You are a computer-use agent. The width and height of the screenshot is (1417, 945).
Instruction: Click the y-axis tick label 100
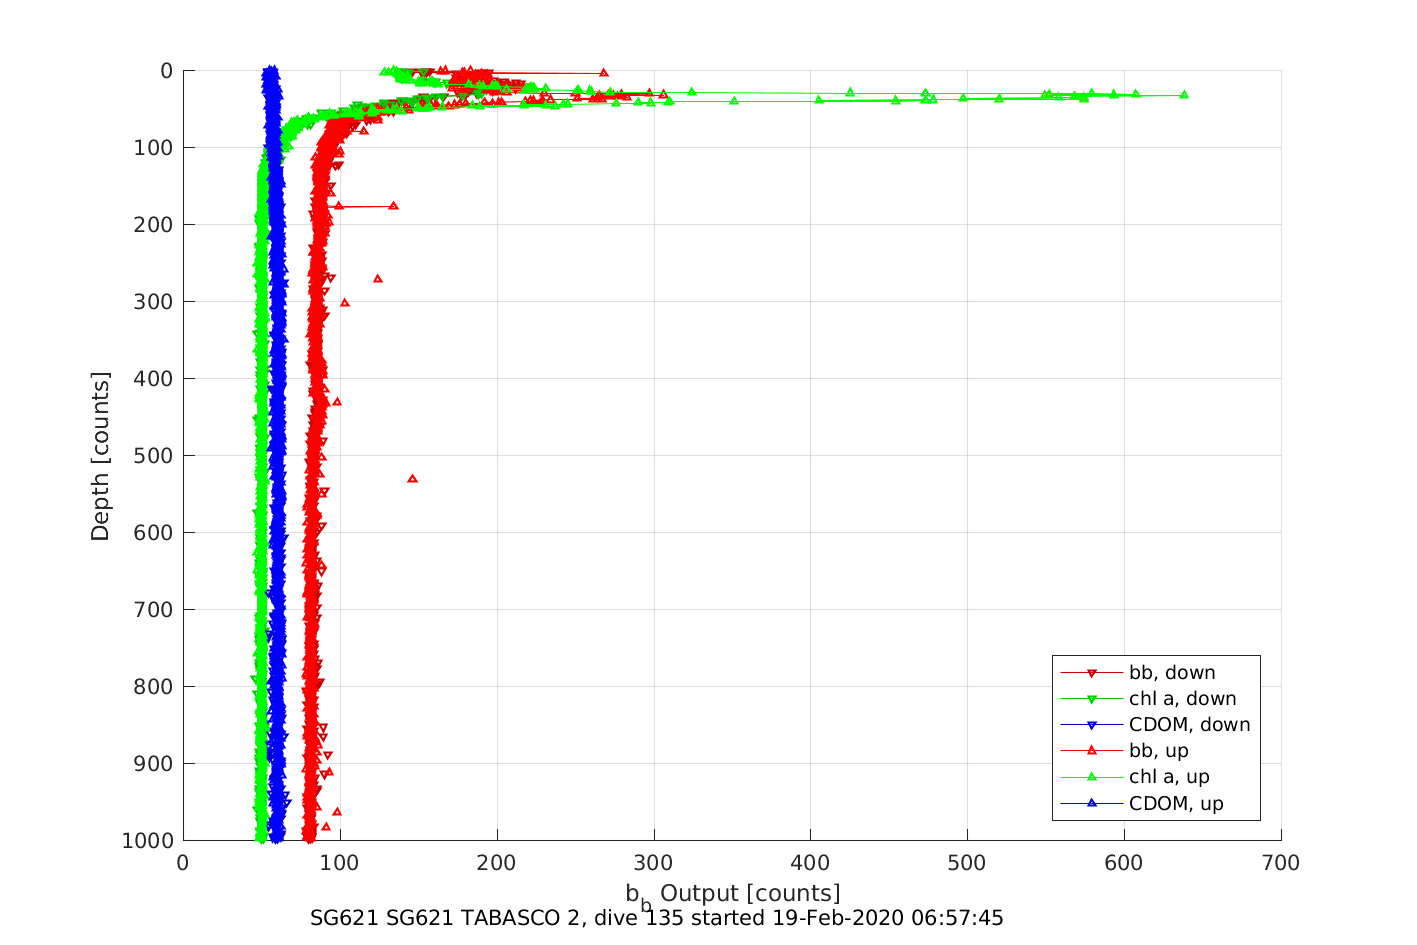click(154, 148)
